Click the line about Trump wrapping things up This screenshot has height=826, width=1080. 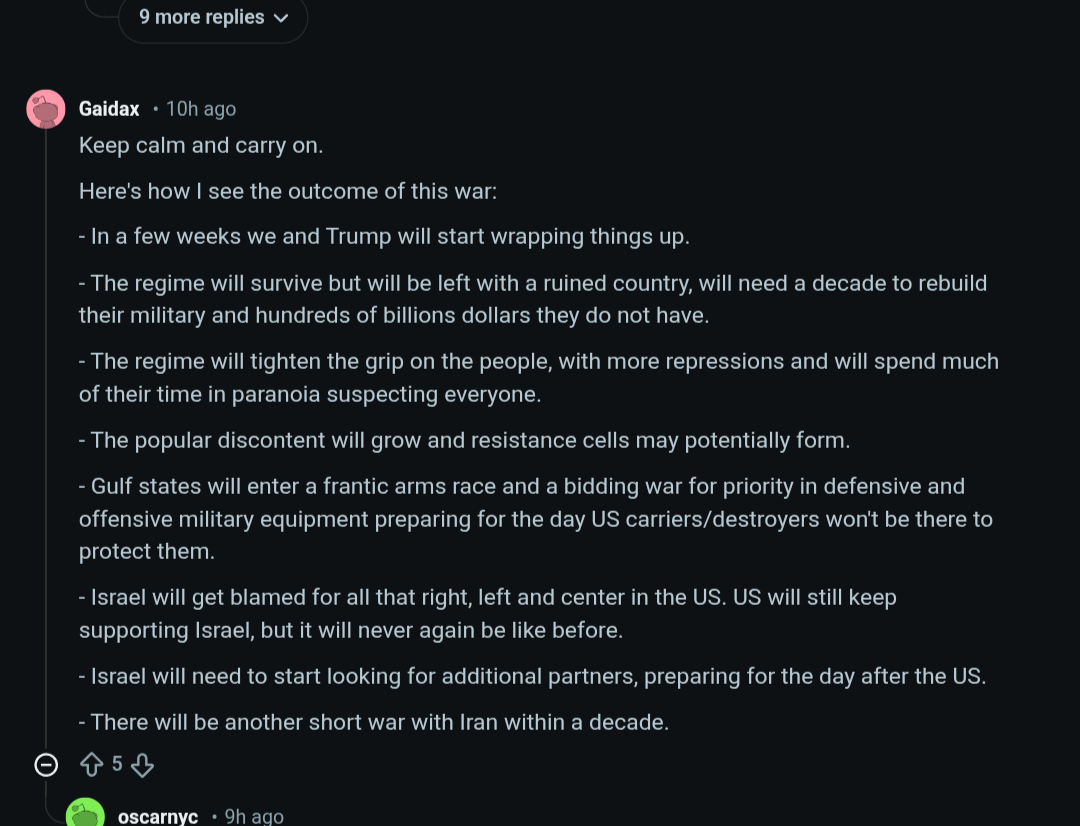point(384,237)
